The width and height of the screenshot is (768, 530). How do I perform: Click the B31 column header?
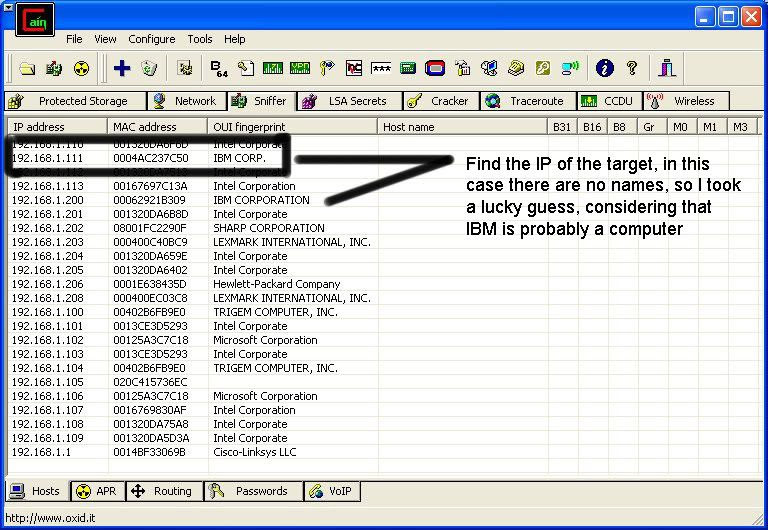coord(562,127)
